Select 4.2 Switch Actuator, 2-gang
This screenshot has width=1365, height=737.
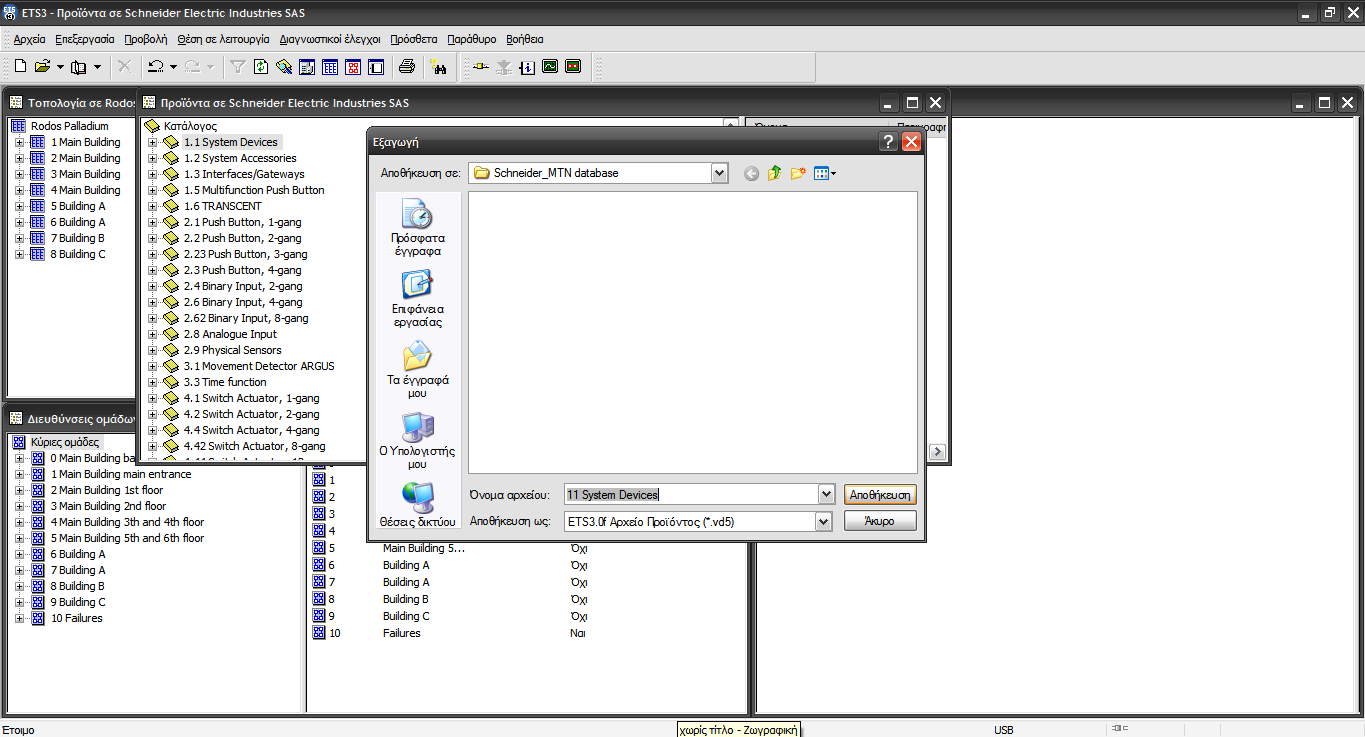pos(251,414)
